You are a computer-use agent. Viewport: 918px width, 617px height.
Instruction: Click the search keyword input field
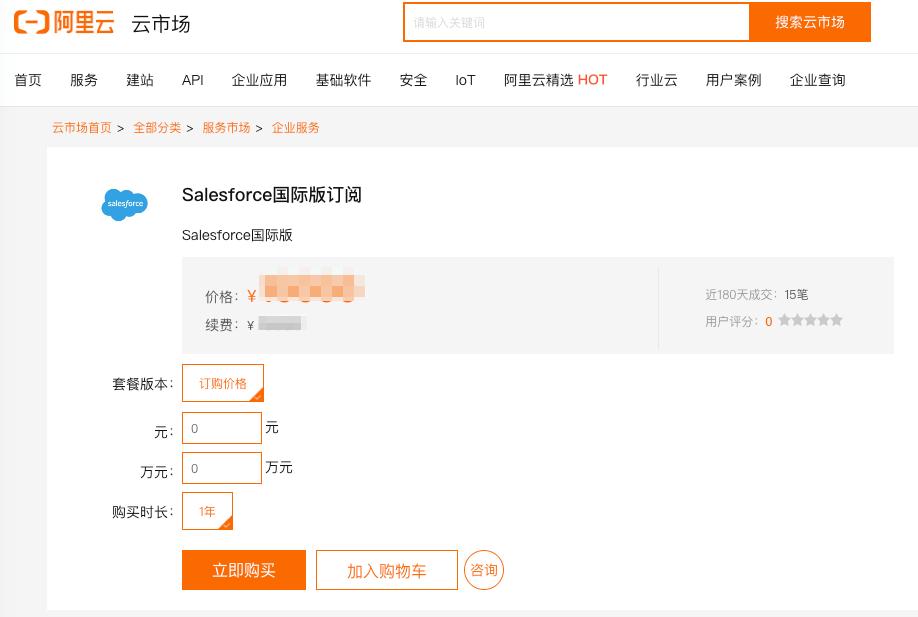coord(576,22)
